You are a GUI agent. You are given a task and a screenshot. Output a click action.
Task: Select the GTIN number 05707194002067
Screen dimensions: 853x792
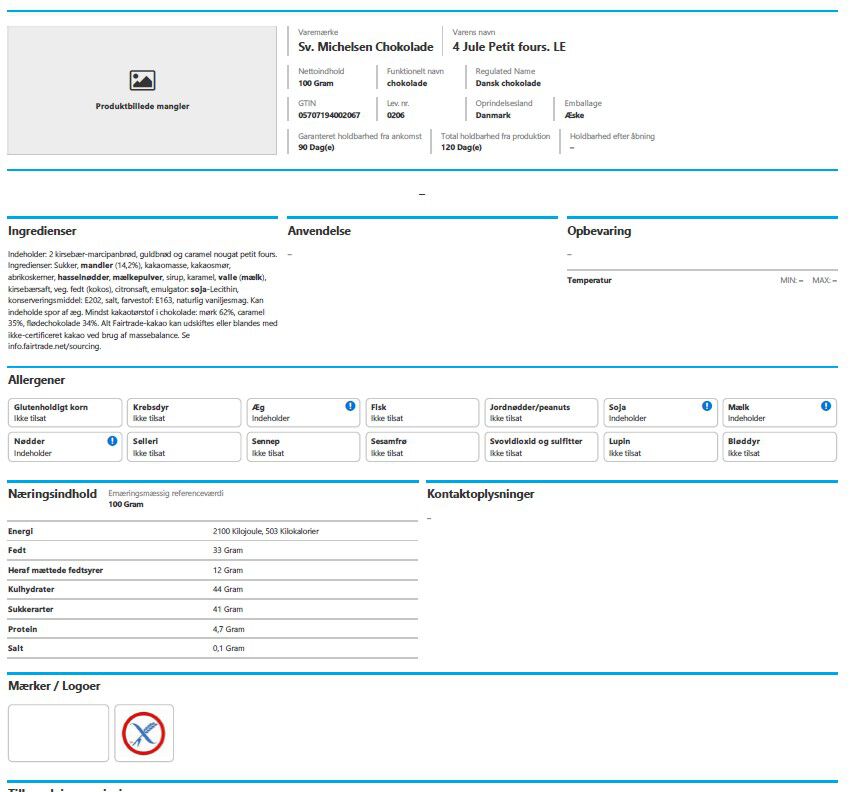coord(329,115)
